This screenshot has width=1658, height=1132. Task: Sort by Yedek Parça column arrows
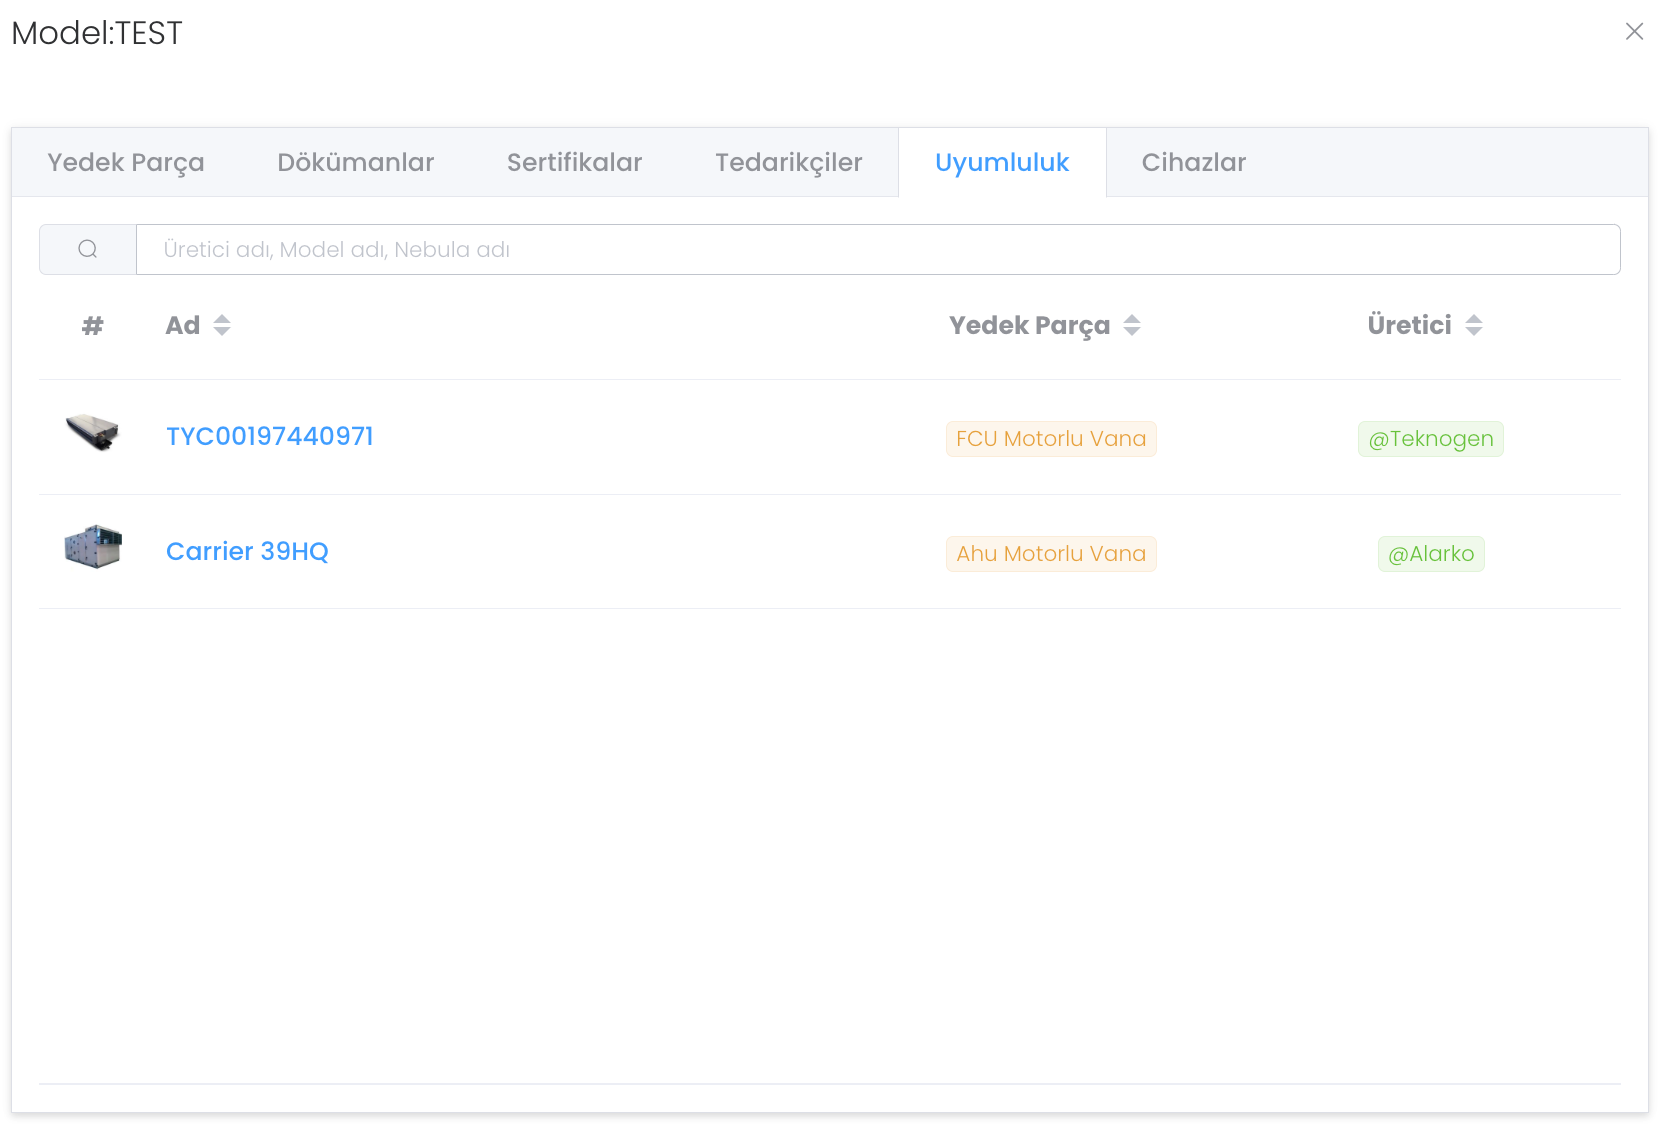1132,325
